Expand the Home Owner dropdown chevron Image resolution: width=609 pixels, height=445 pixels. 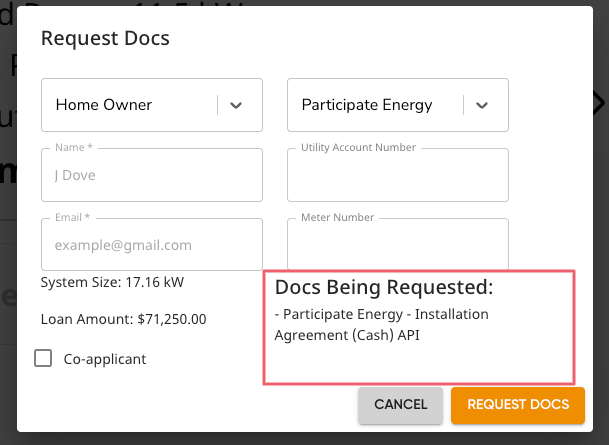[237, 105]
